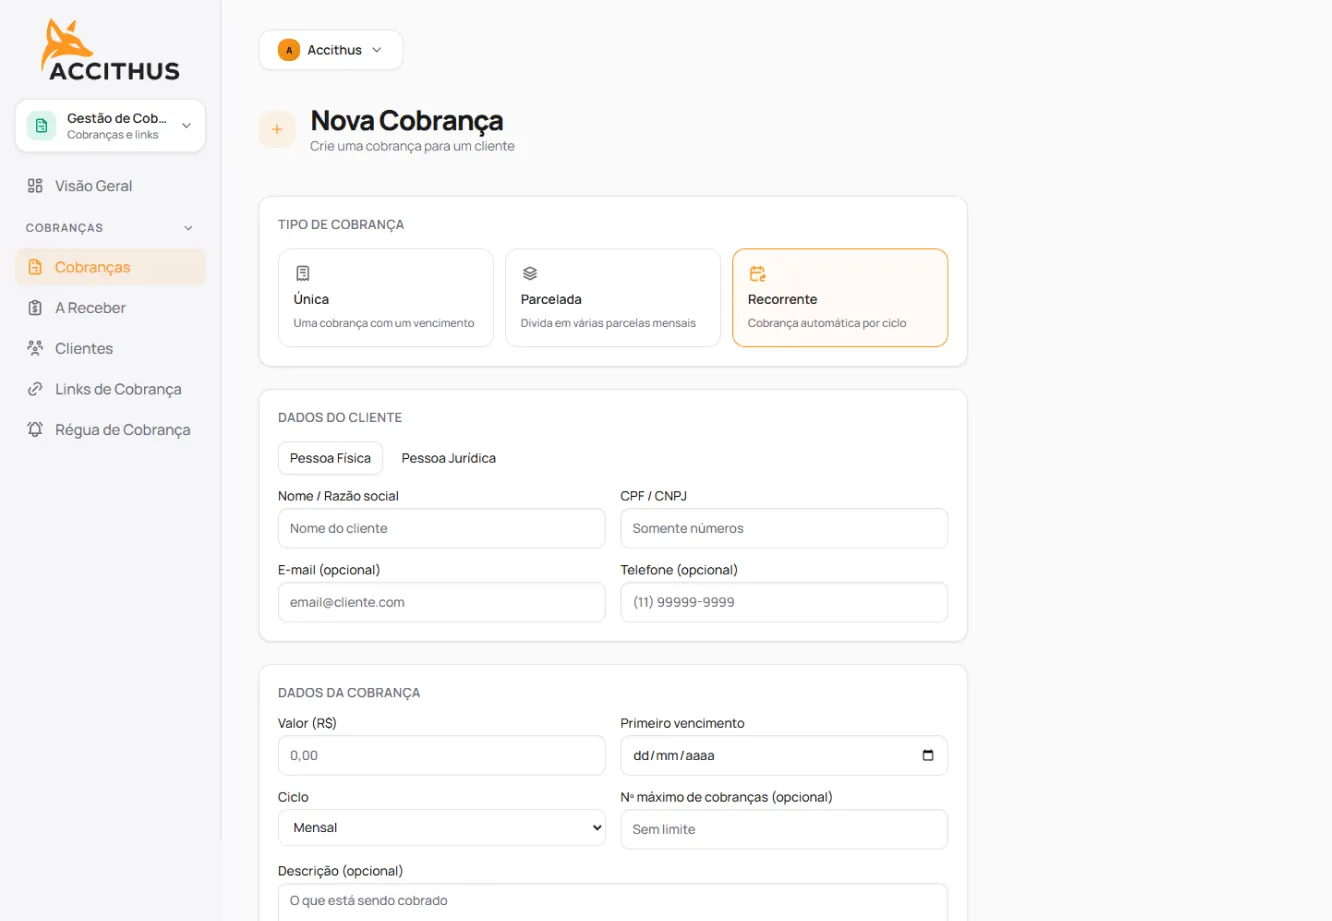Click the DADOS DA COBRANÇA section title
The height and width of the screenshot is (921, 1332).
click(x=349, y=692)
